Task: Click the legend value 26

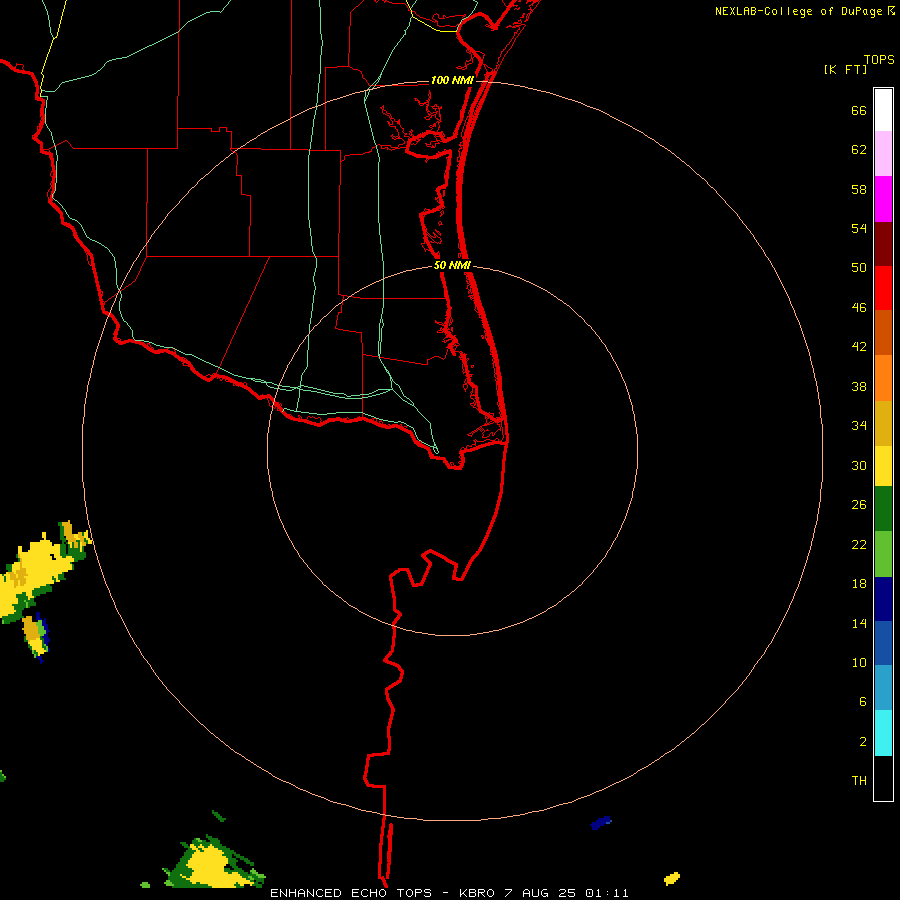Action: (859, 505)
